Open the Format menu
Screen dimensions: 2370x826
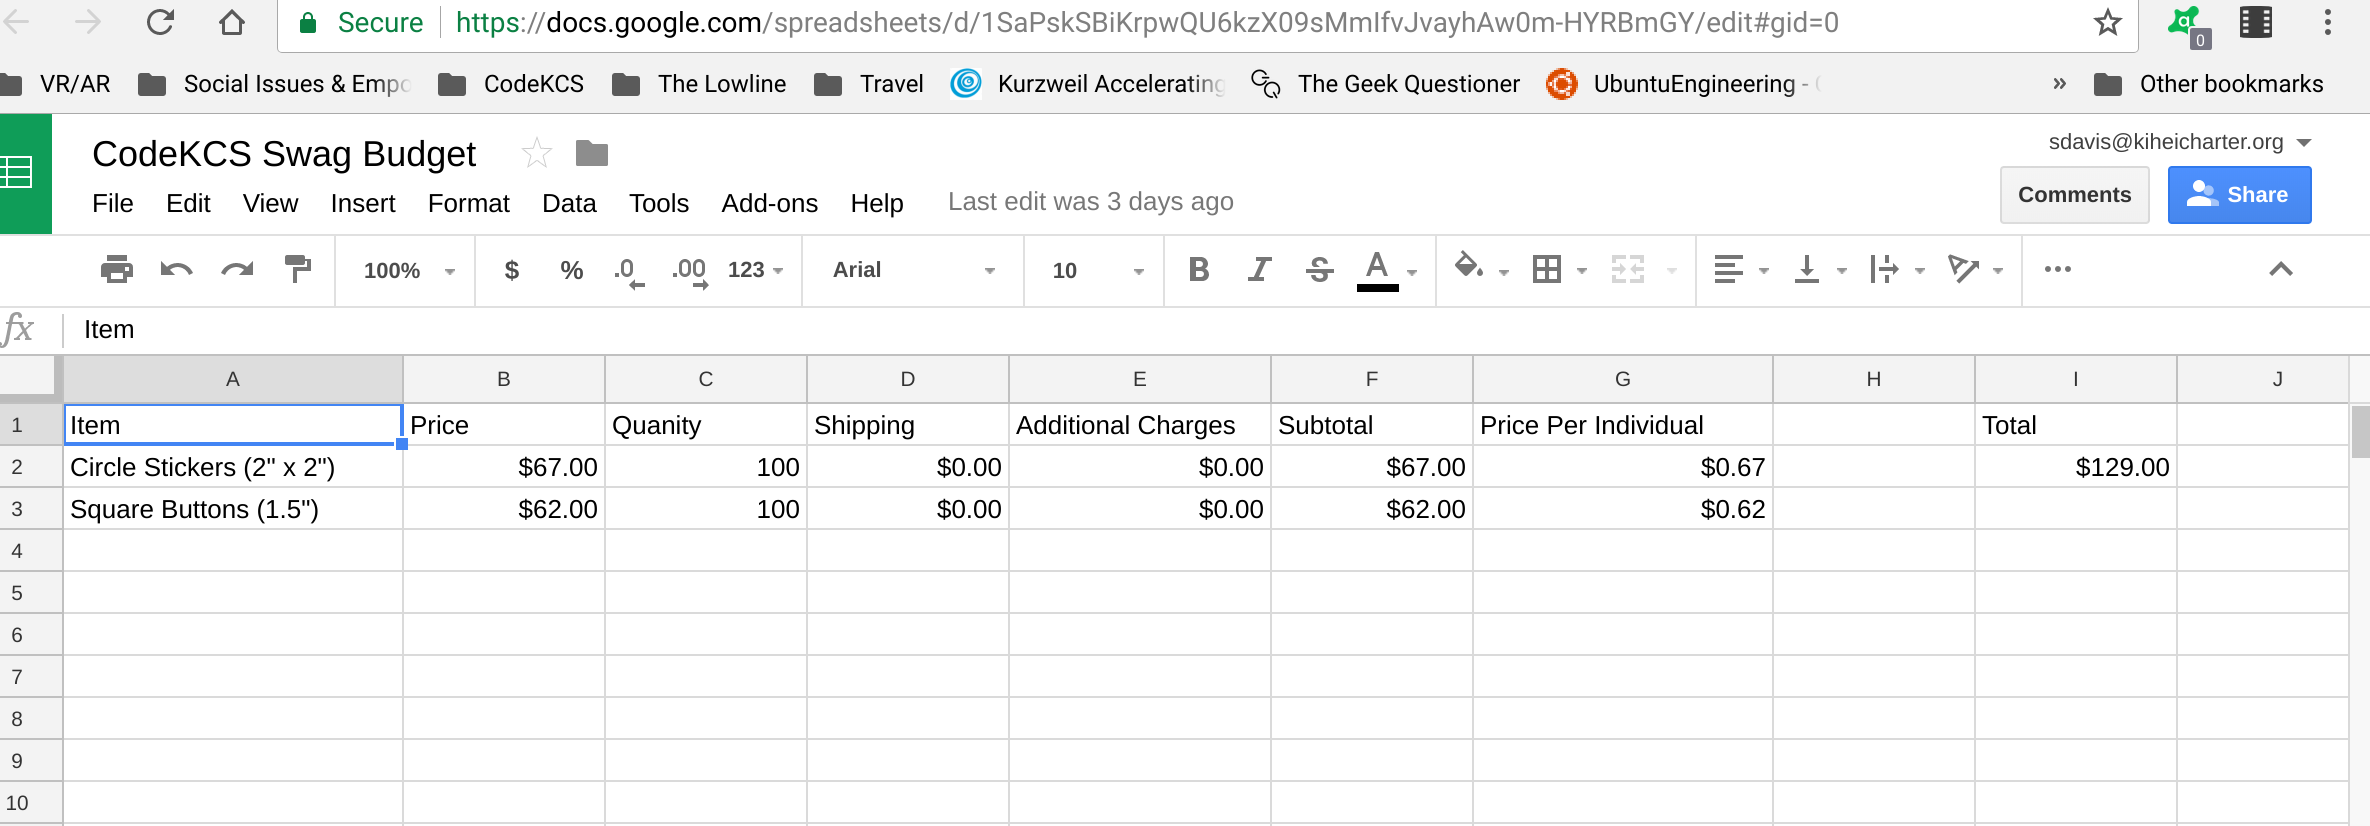468,203
